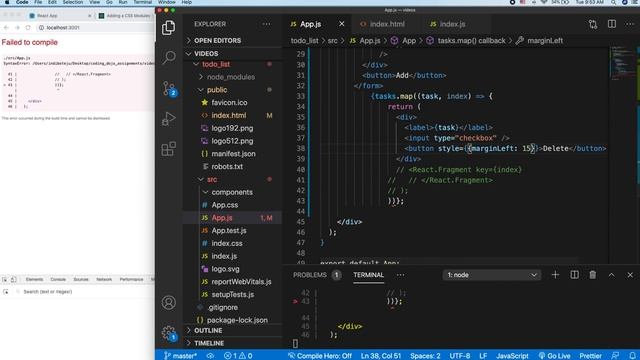Open the Problems panel tab
Image resolution: width=640 pixels, height=360 pixels.
316,275
